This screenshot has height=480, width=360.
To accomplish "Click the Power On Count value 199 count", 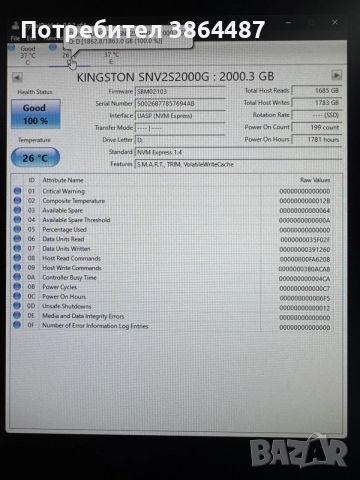I will pos(317,127).
